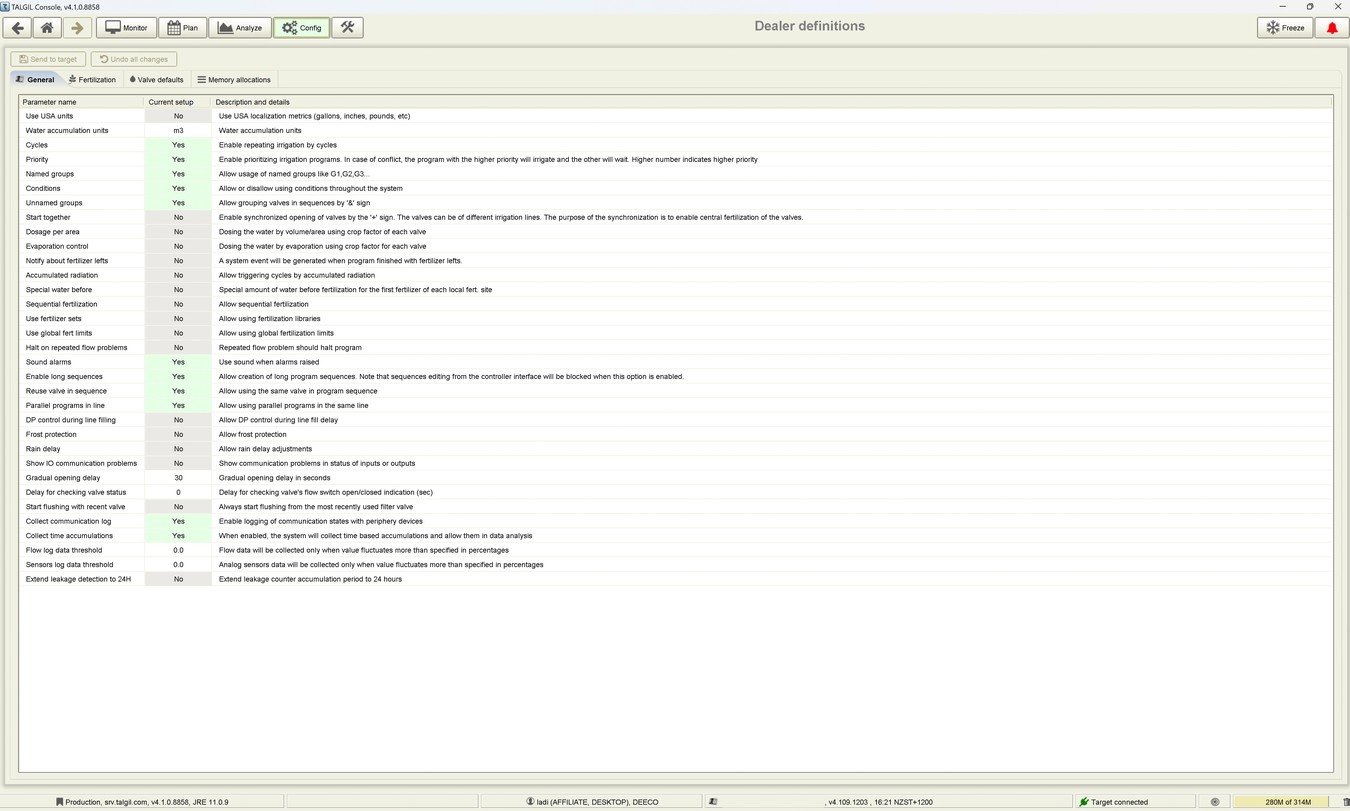Select DP control during line filling parameter
1350x811 pixels.
[x=71, y=420]
